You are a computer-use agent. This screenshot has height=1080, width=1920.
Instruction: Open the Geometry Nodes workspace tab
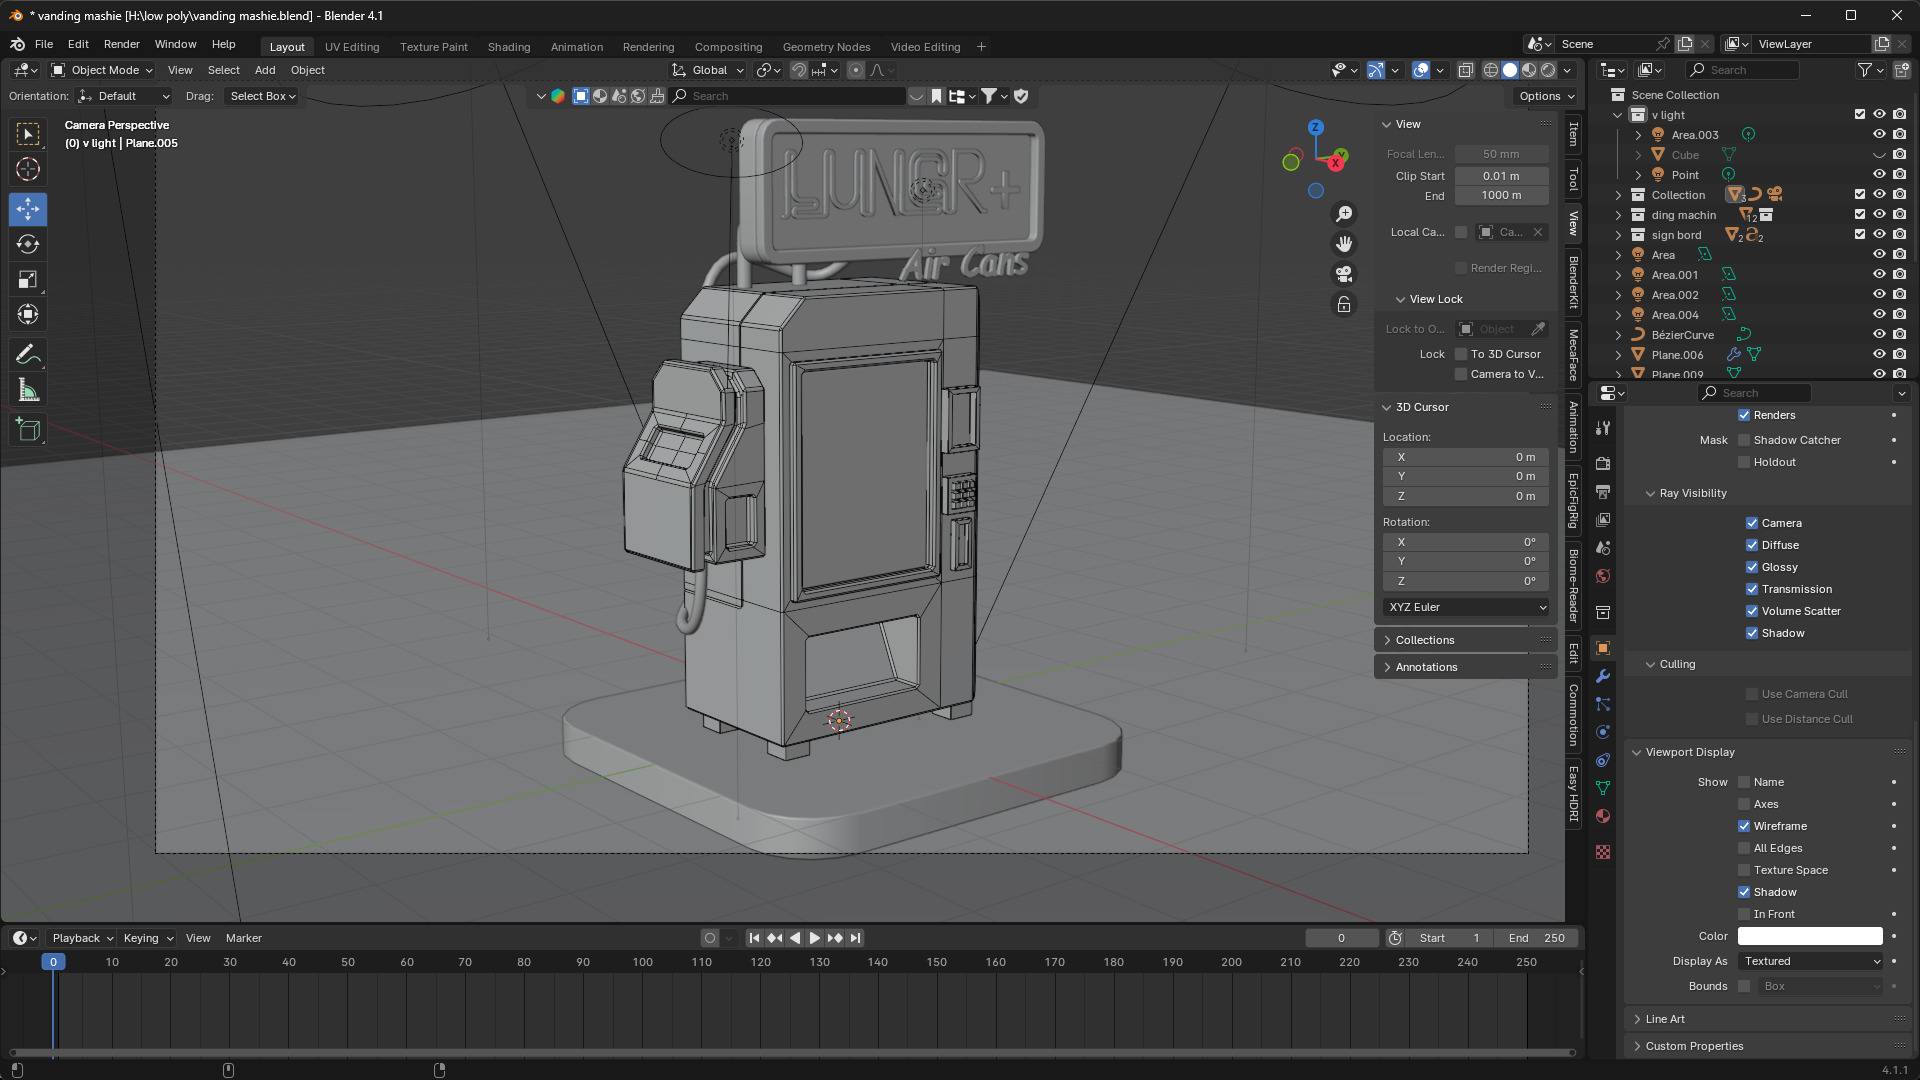click(826, 47)
